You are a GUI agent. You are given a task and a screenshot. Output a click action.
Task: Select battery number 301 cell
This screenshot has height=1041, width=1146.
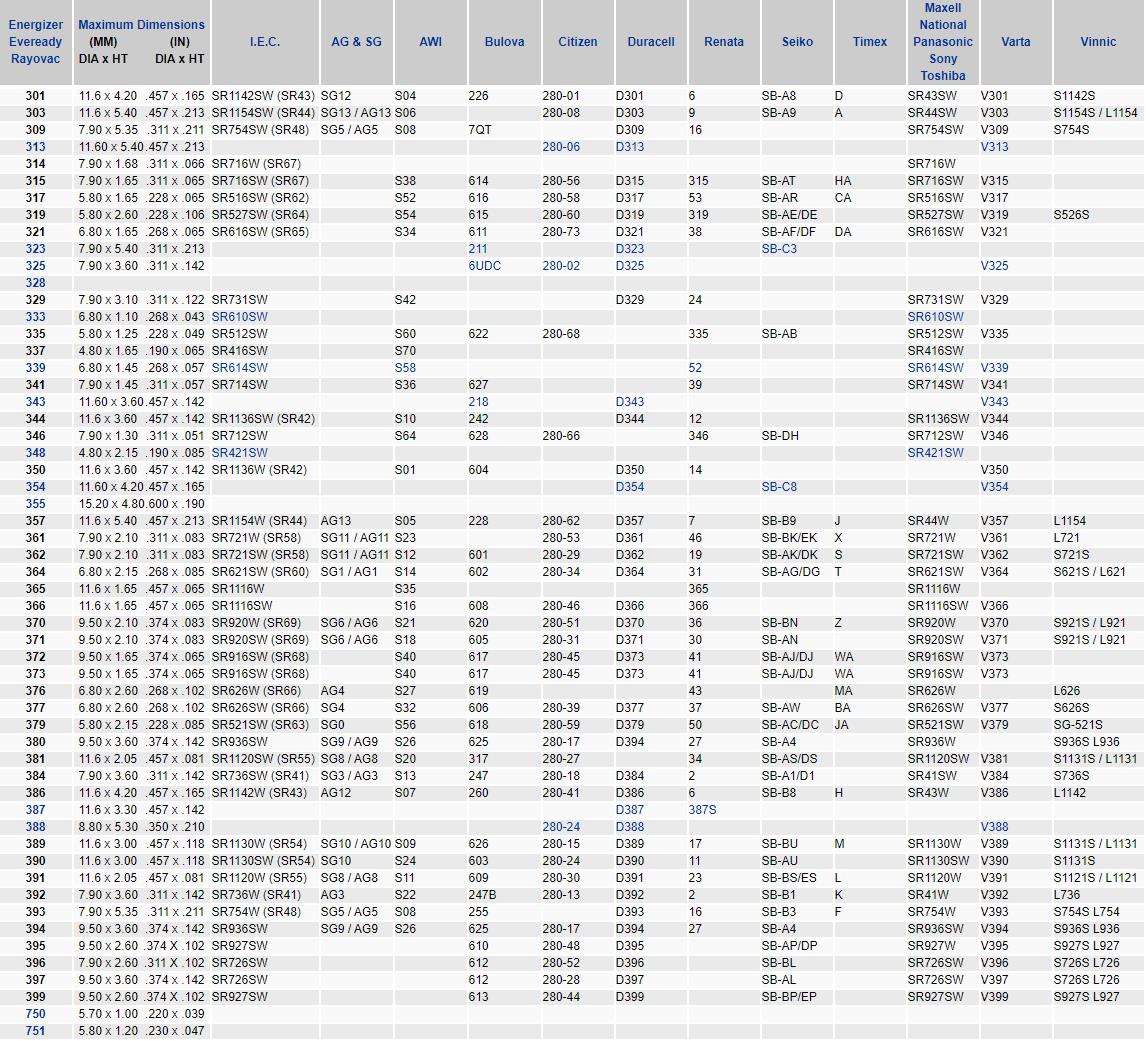tap(35, 96)
